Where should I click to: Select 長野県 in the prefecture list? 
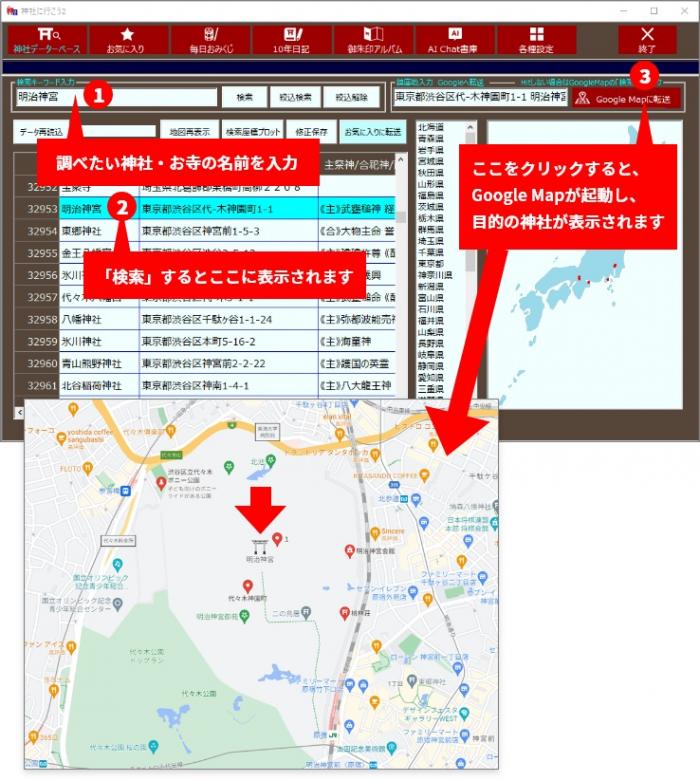(430, 343)
